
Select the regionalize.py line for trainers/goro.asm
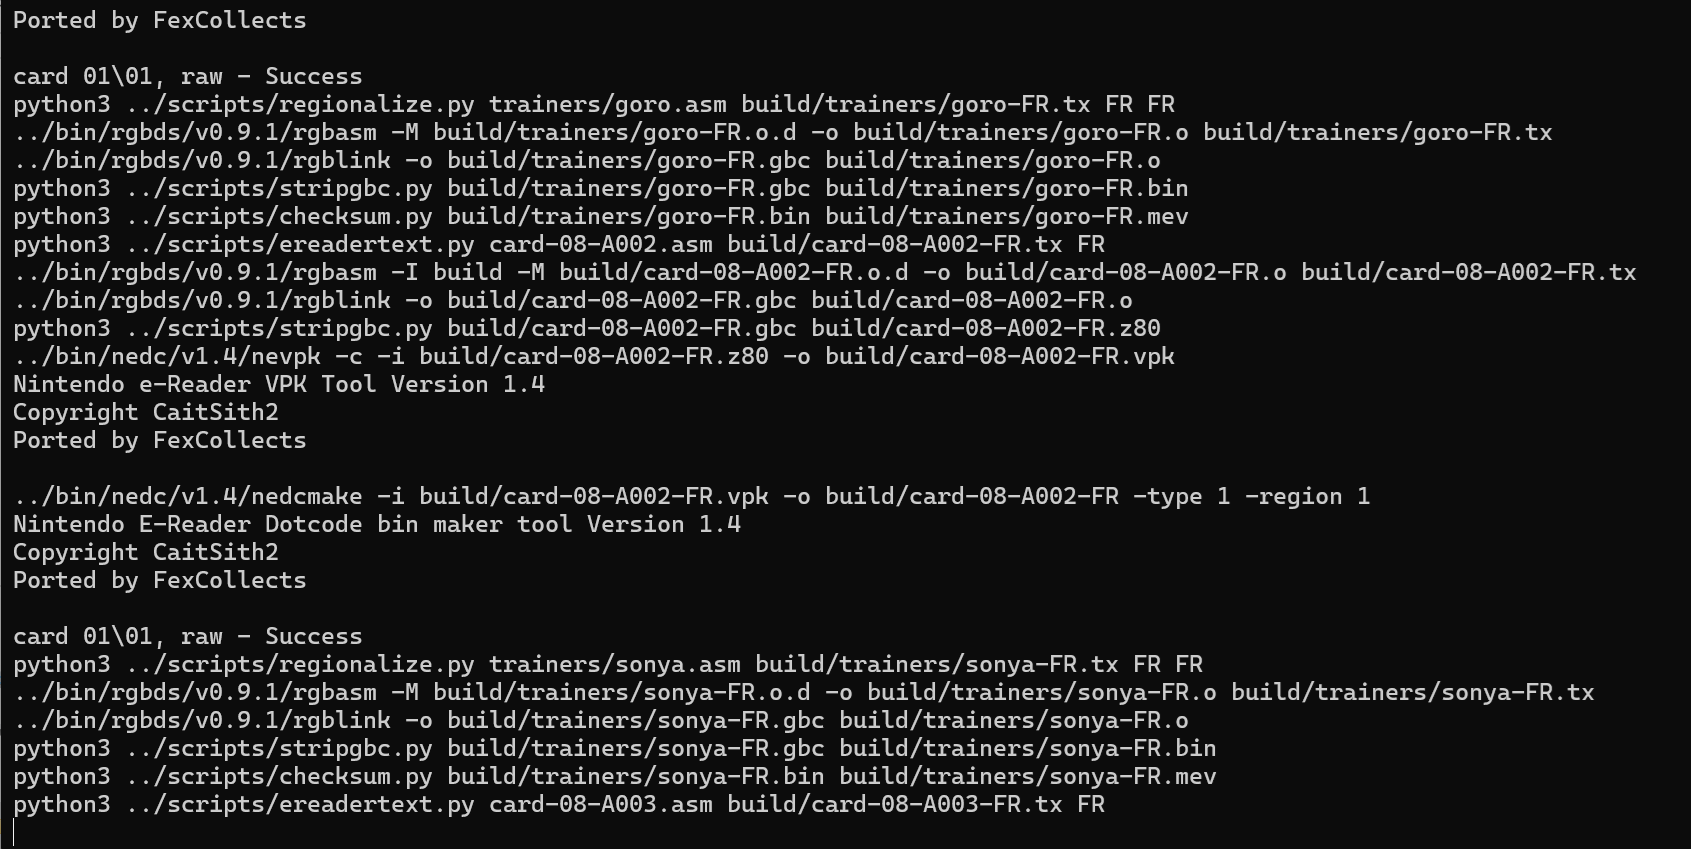(x=594, y=105)
